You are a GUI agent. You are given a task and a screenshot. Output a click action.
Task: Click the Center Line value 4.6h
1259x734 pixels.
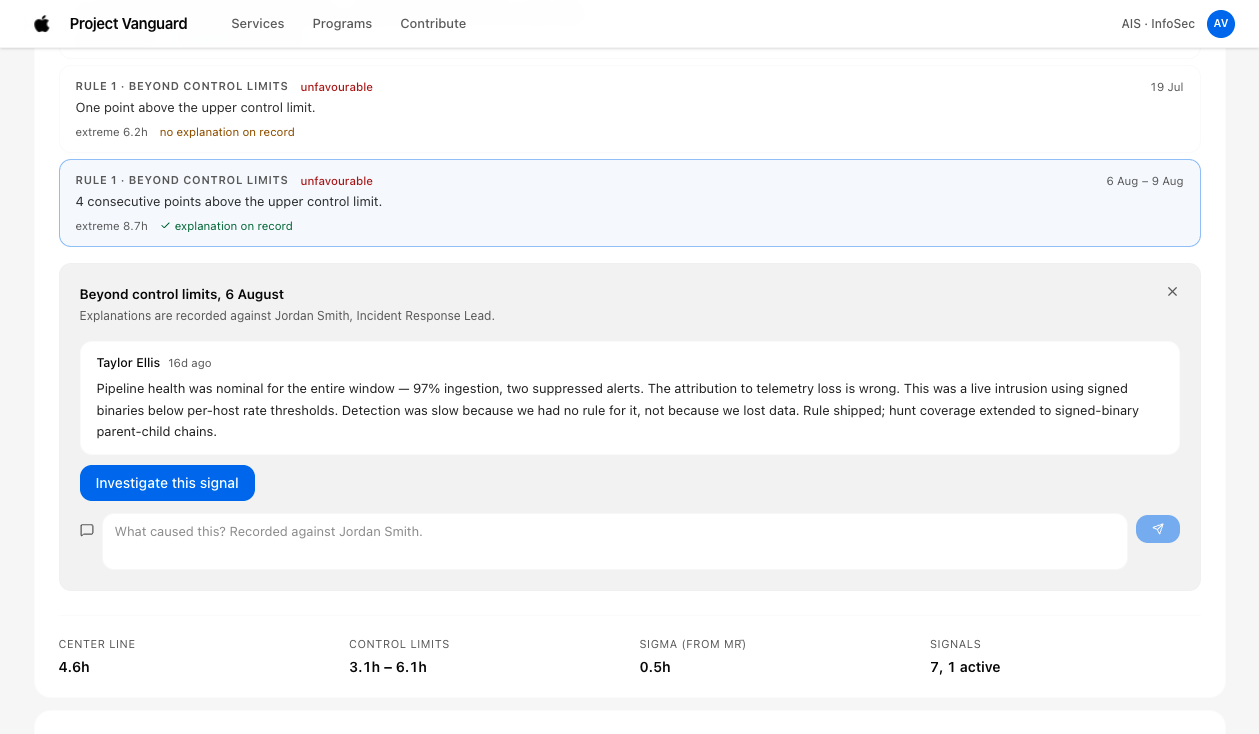click(x=74, y=667)
